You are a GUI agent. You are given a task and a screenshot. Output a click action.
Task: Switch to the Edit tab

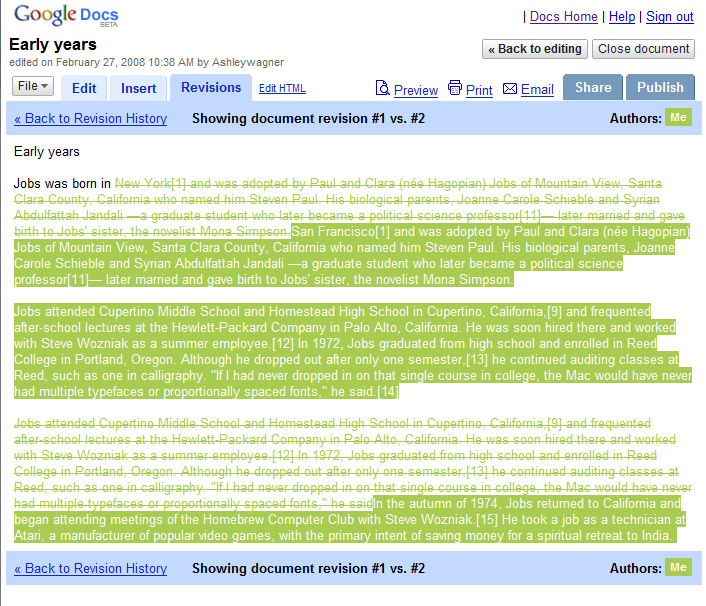click(84, 88)
